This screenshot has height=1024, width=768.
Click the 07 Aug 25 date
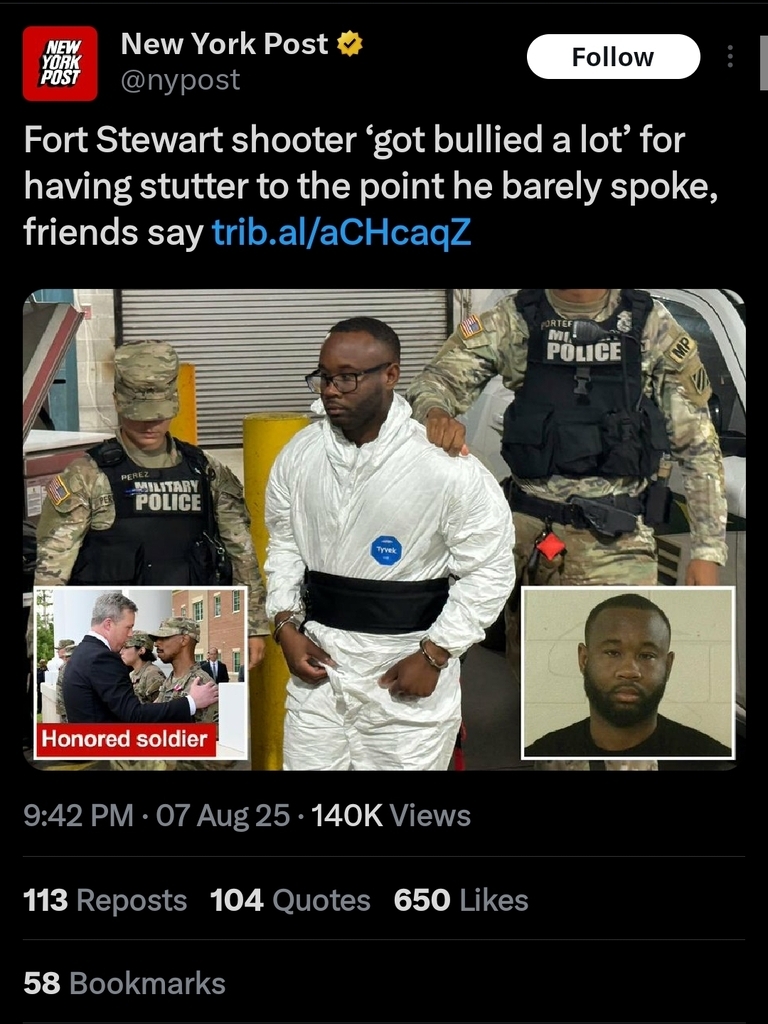pos(223,815)
